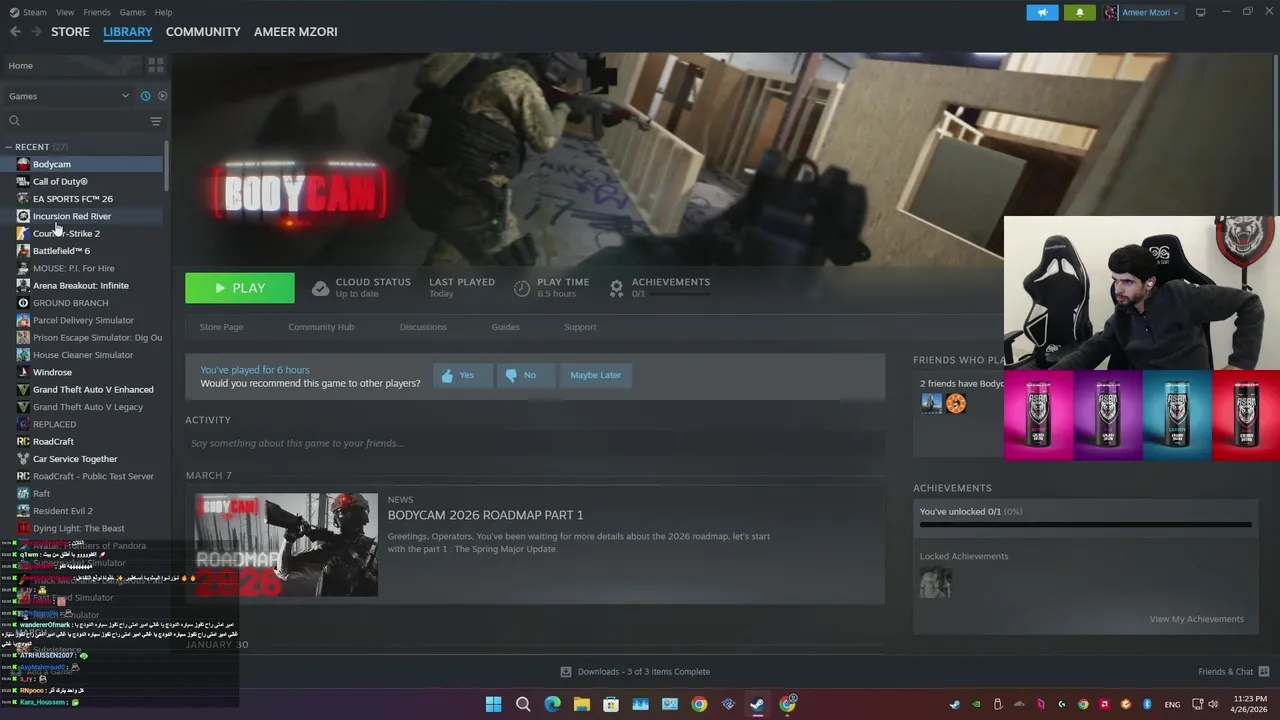This screenshot has width=1280, height=720.
Task: Open Microsoft Edge from taskbar
Action: coord(552,704)
